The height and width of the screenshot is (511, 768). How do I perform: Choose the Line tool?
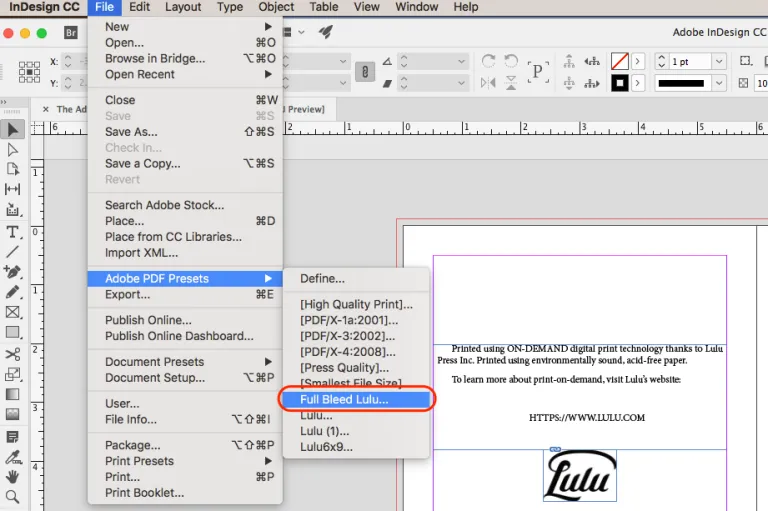point(13,252)
